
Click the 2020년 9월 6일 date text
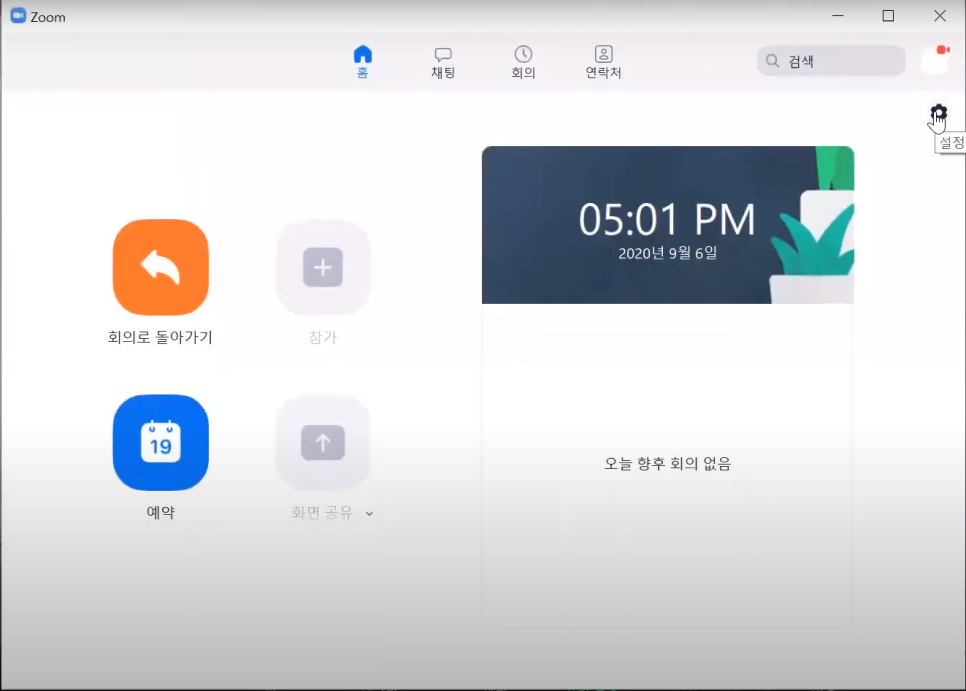coord(668,253)
